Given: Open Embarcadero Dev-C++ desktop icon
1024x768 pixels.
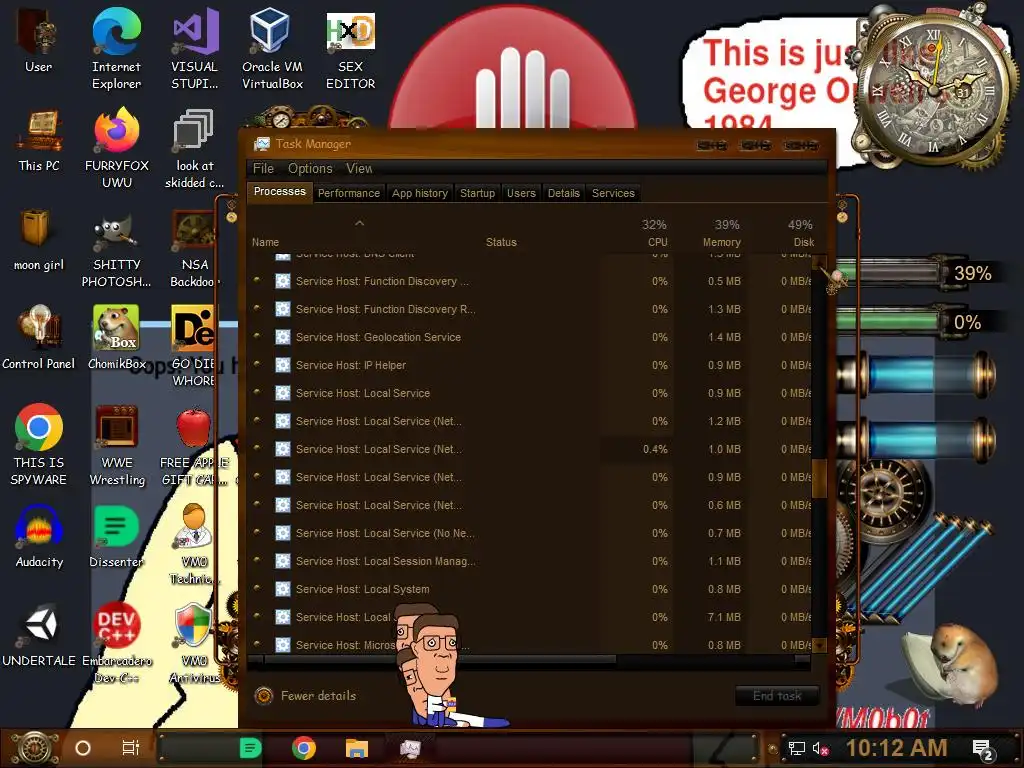Looking at the screenshot, I should click(x=117, y=643).
